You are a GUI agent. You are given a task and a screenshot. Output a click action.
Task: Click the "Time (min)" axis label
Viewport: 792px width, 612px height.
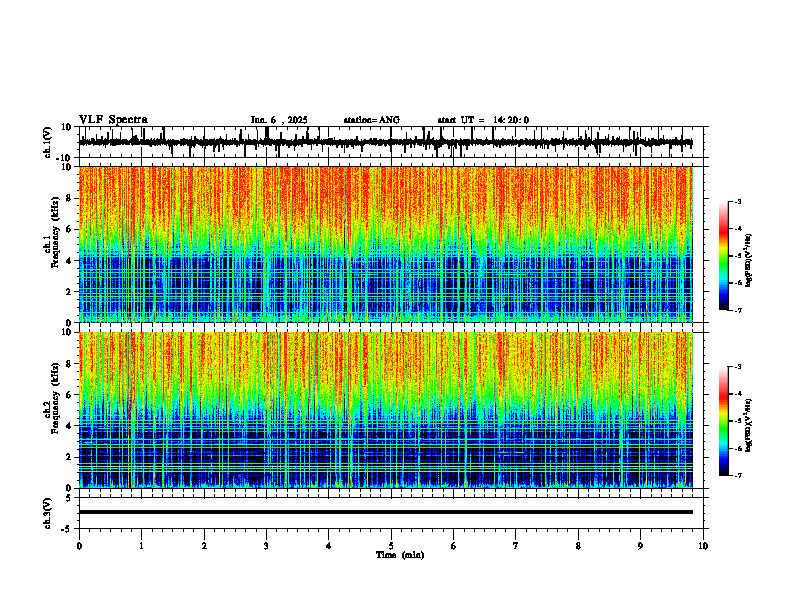point(400,555)
